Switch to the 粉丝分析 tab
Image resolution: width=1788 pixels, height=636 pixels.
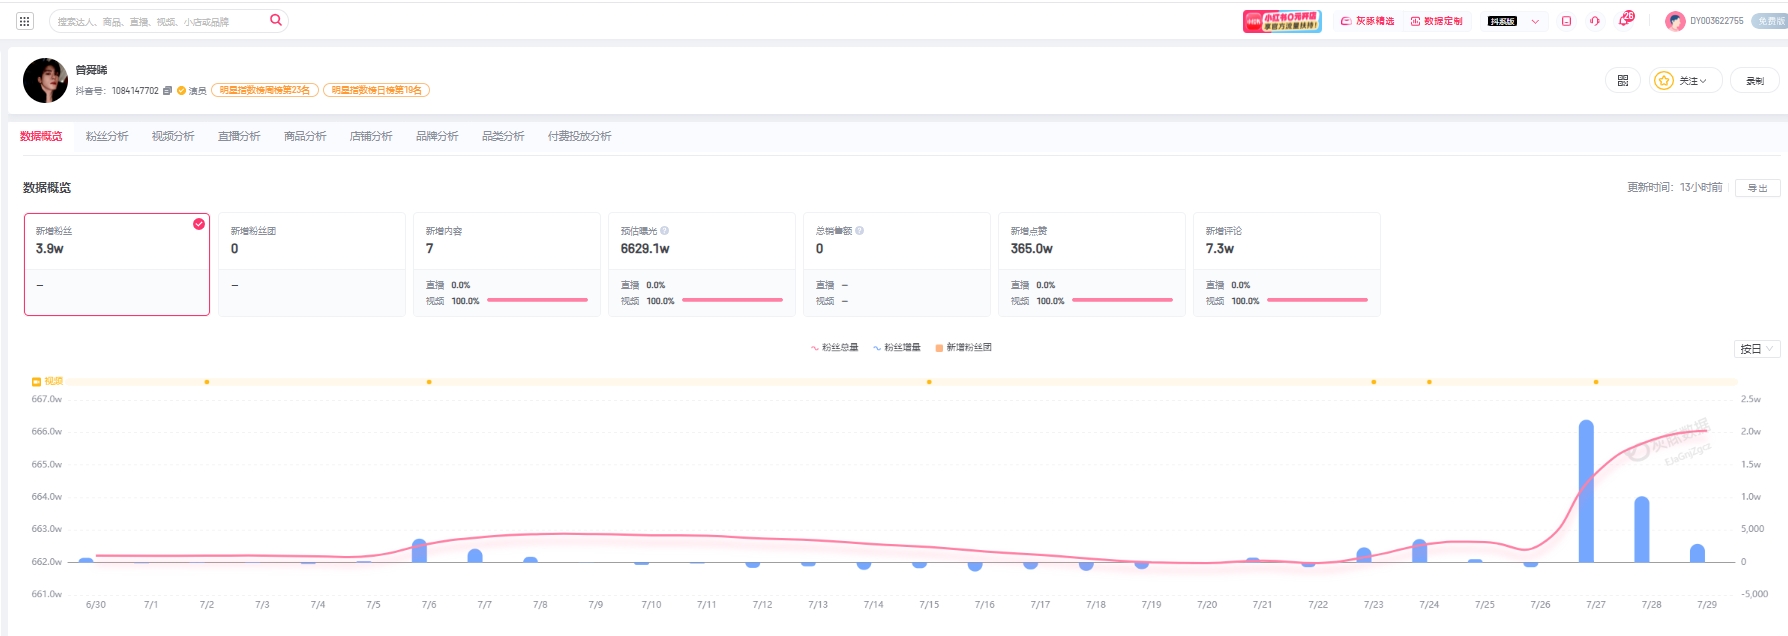point(107,136)
